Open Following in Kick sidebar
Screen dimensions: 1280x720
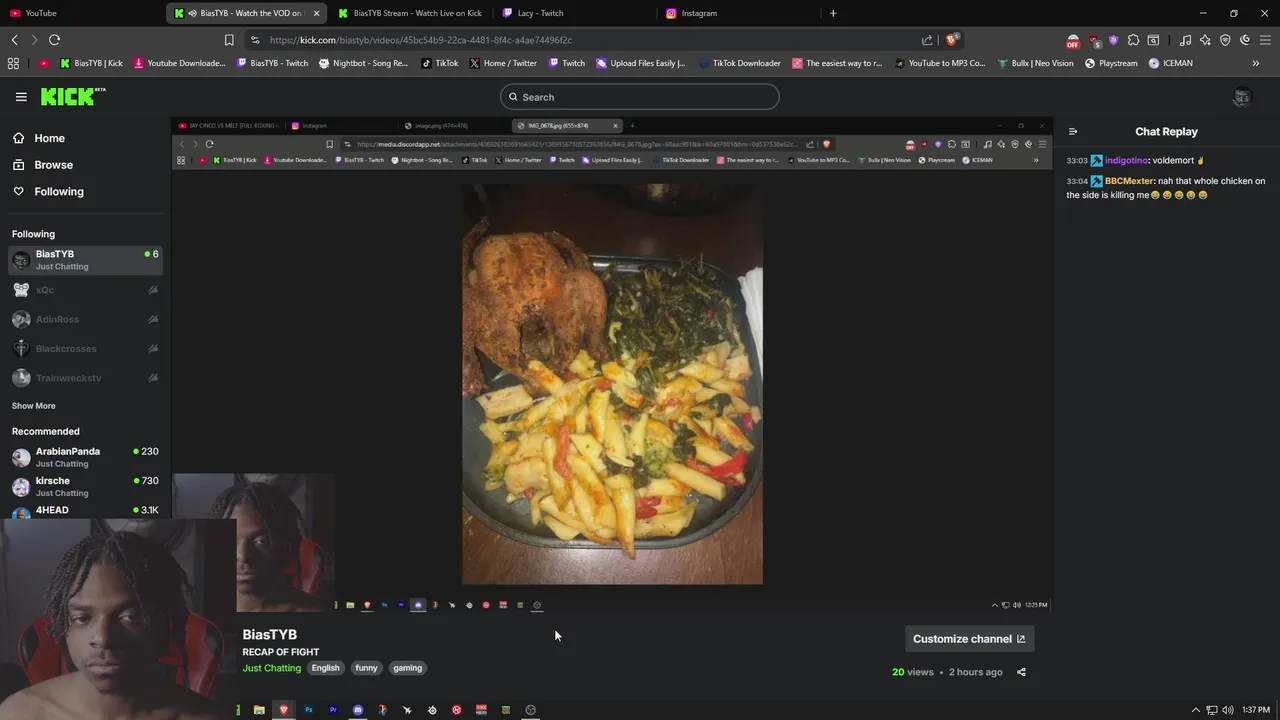tap(48, 191)
